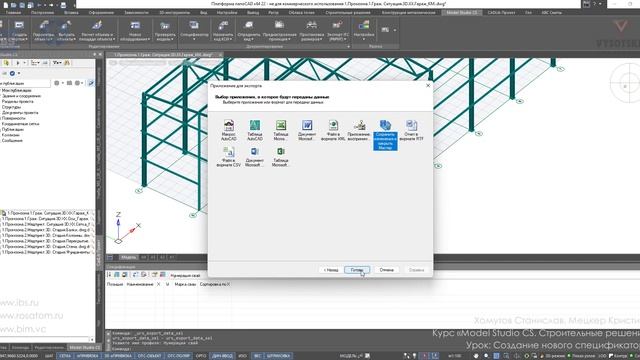Select Здания и сооружения tree item

click(x=21, y=96)
